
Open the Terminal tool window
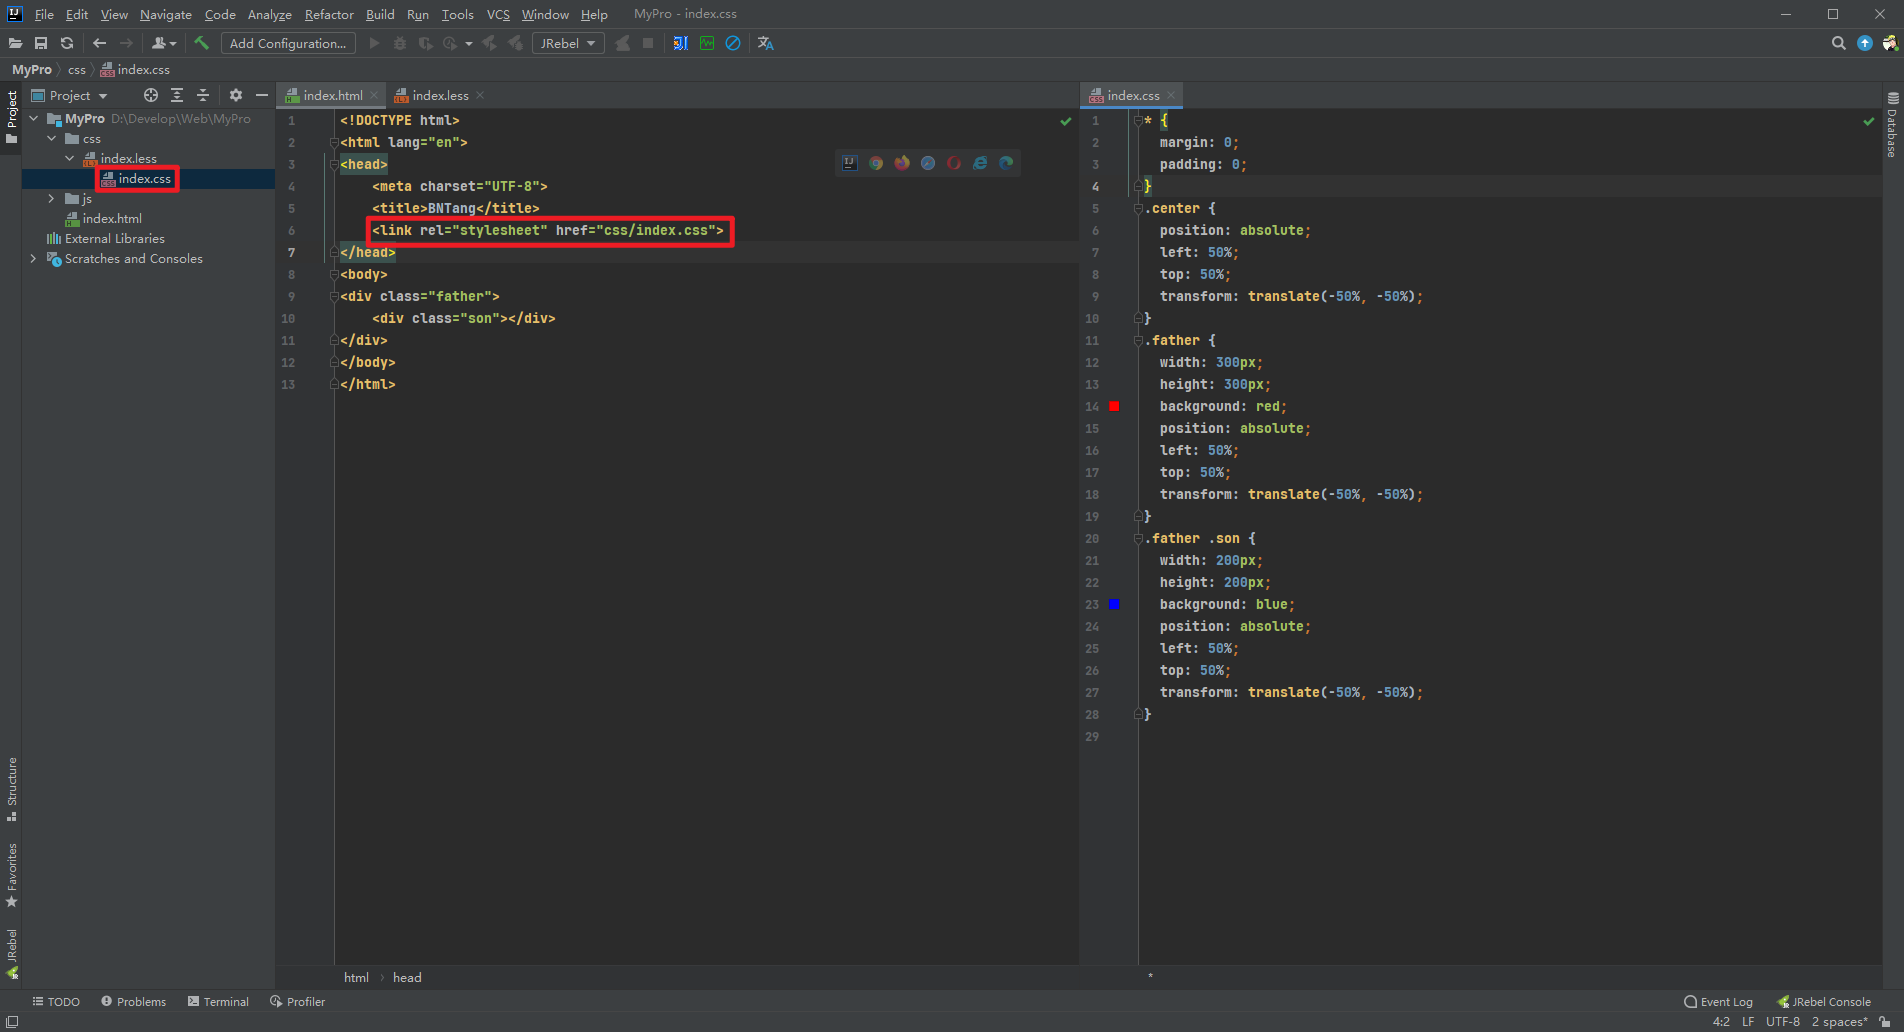pyautogui.click(x=218, y=1001)
